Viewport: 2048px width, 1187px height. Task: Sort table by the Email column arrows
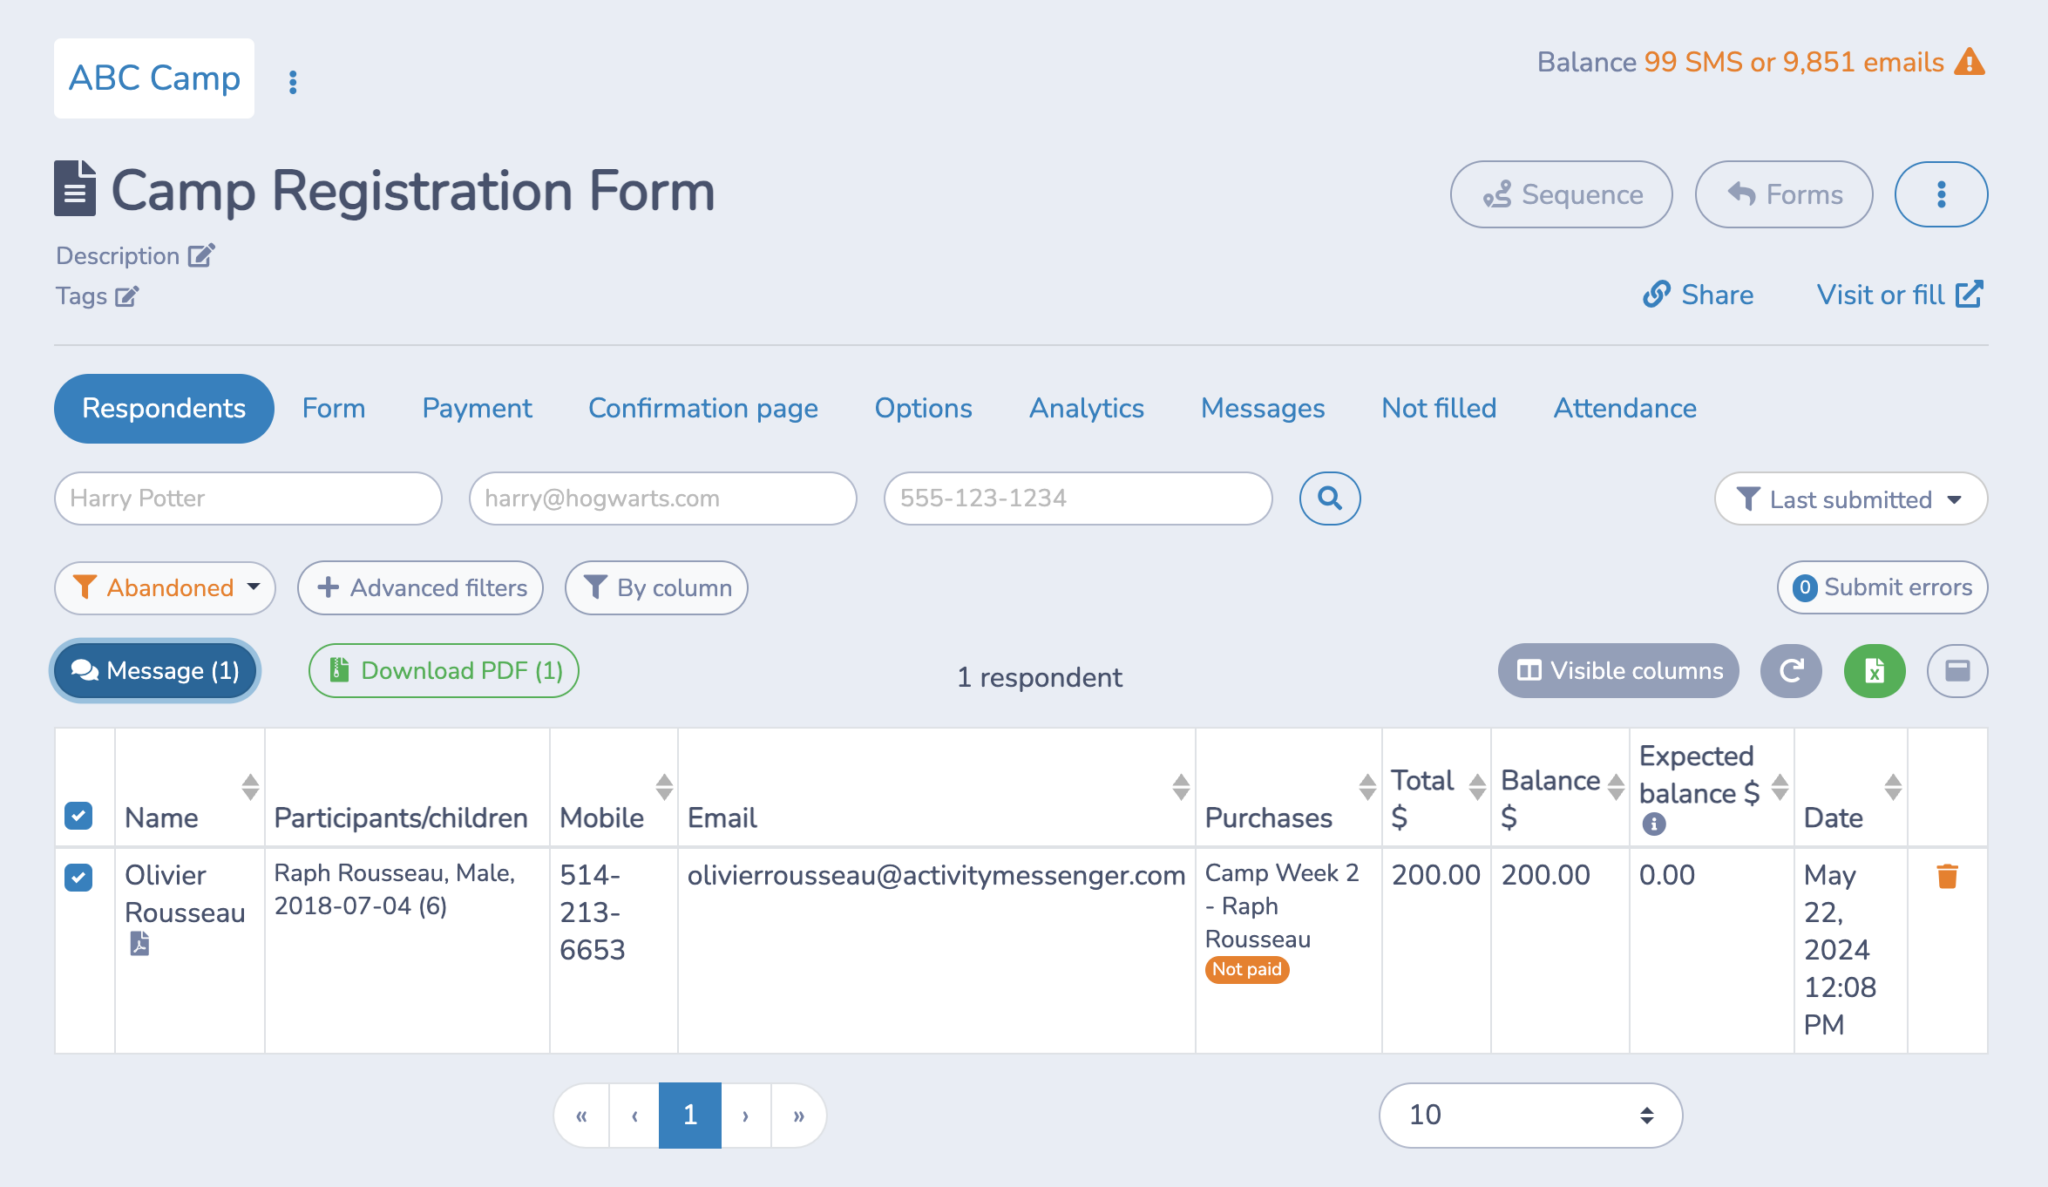(1181, 787)
